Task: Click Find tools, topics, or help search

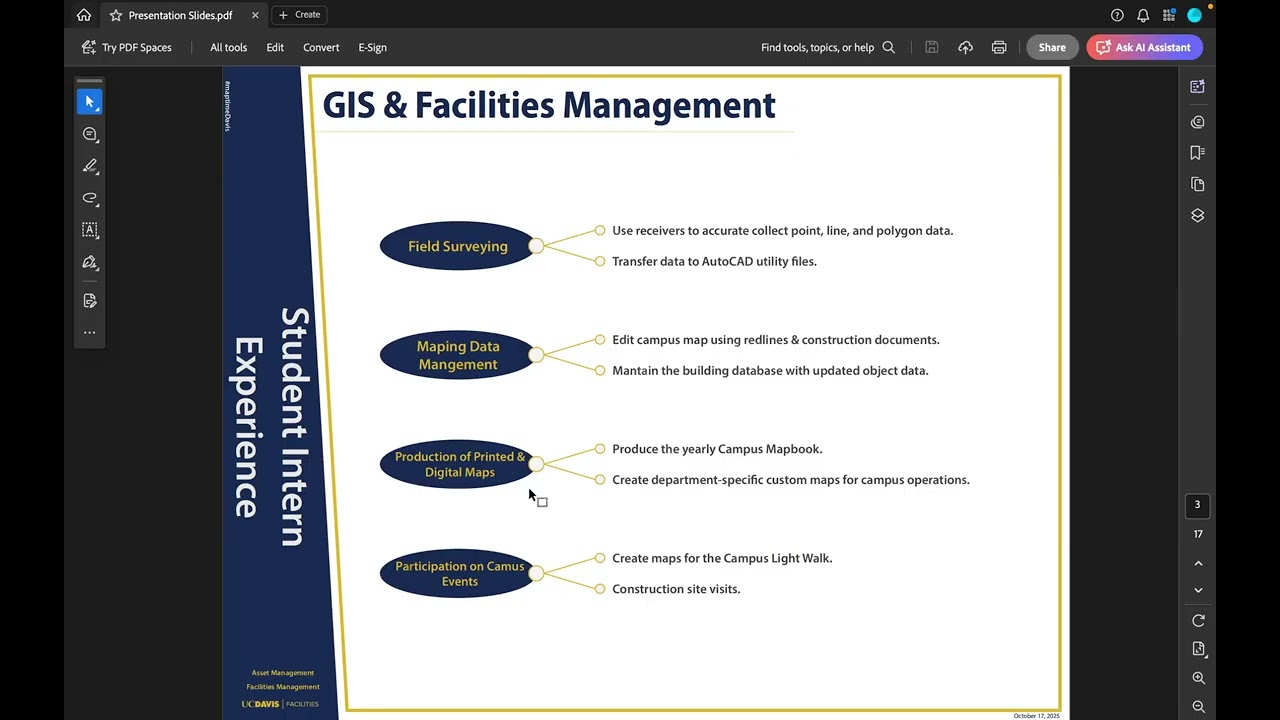Action: pyautogui.click(x=828, y=47)
